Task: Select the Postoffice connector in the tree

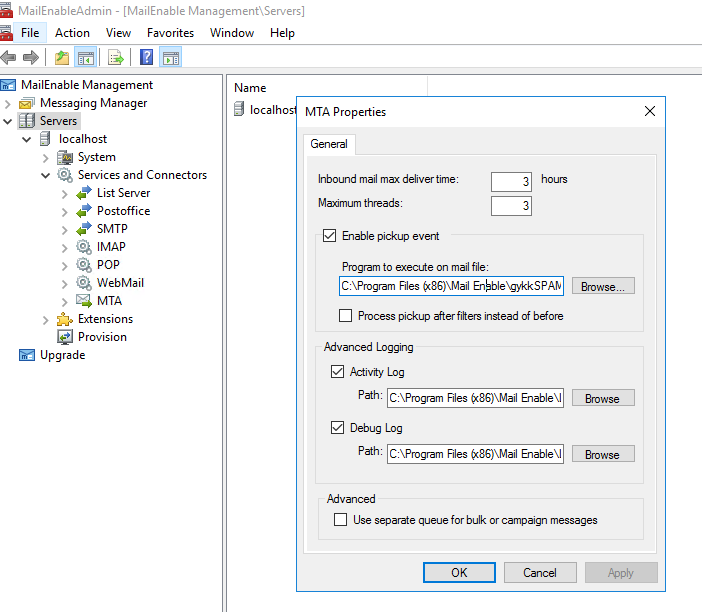Action: click(123, 211)
